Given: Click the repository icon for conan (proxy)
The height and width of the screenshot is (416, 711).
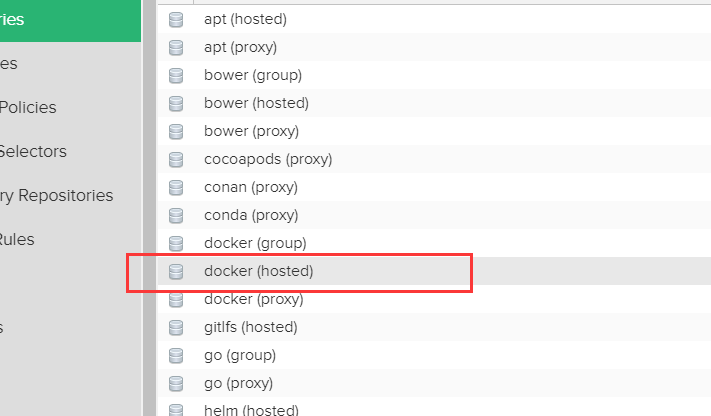Looking at the screenshot, I should [x=177, y=187].
